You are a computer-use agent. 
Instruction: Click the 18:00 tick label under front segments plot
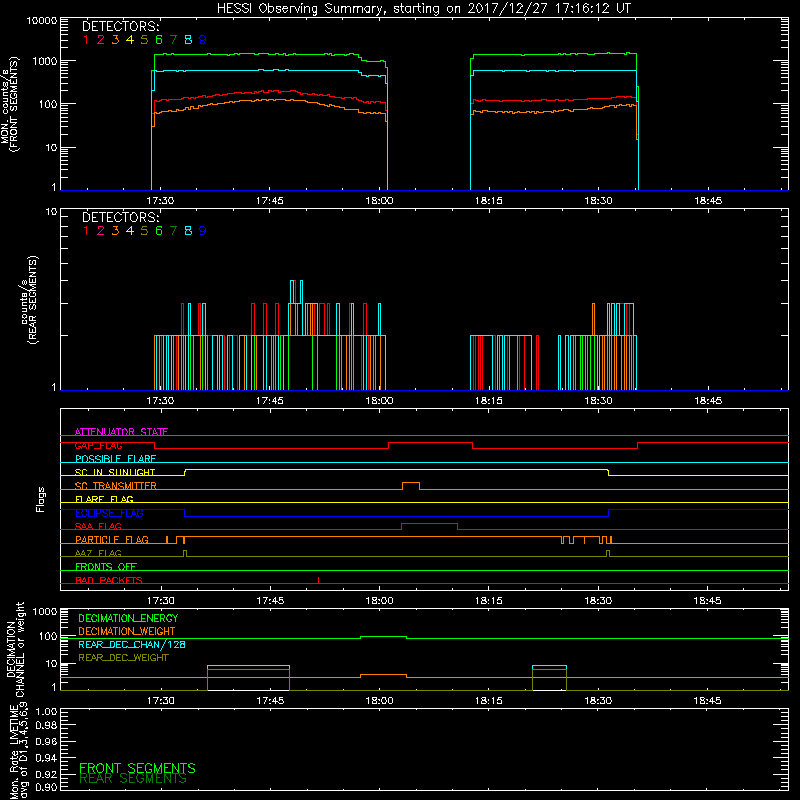[x=379, y=201]
